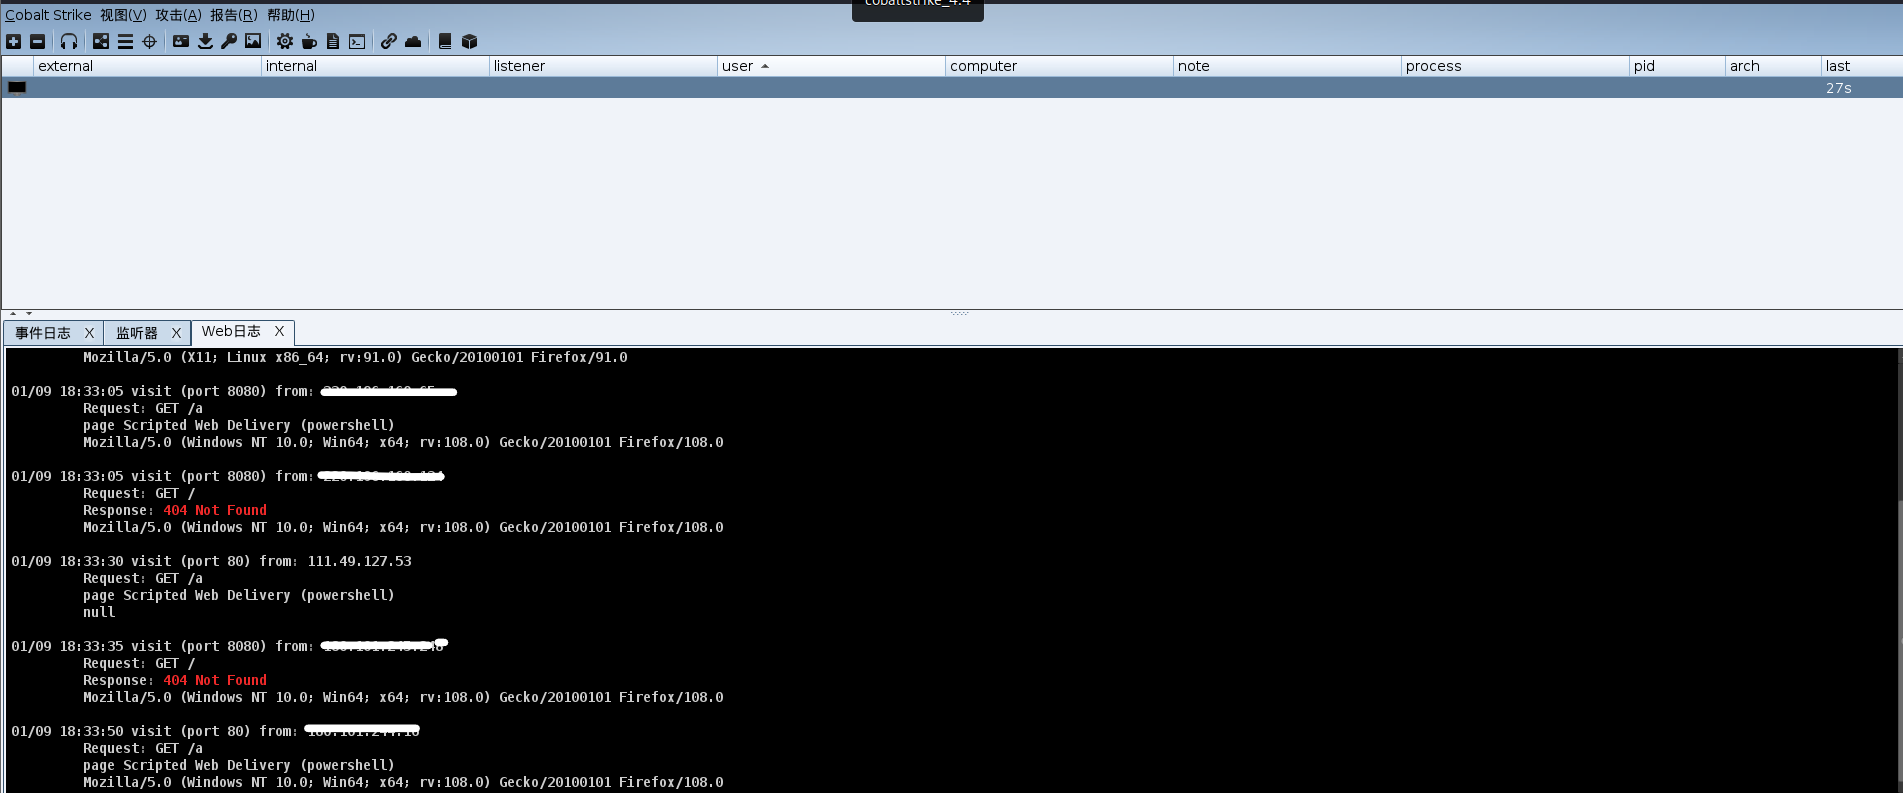Collapse top pane with splitter up arrow
Screen dimensions: 1903x793
point(13,314)
